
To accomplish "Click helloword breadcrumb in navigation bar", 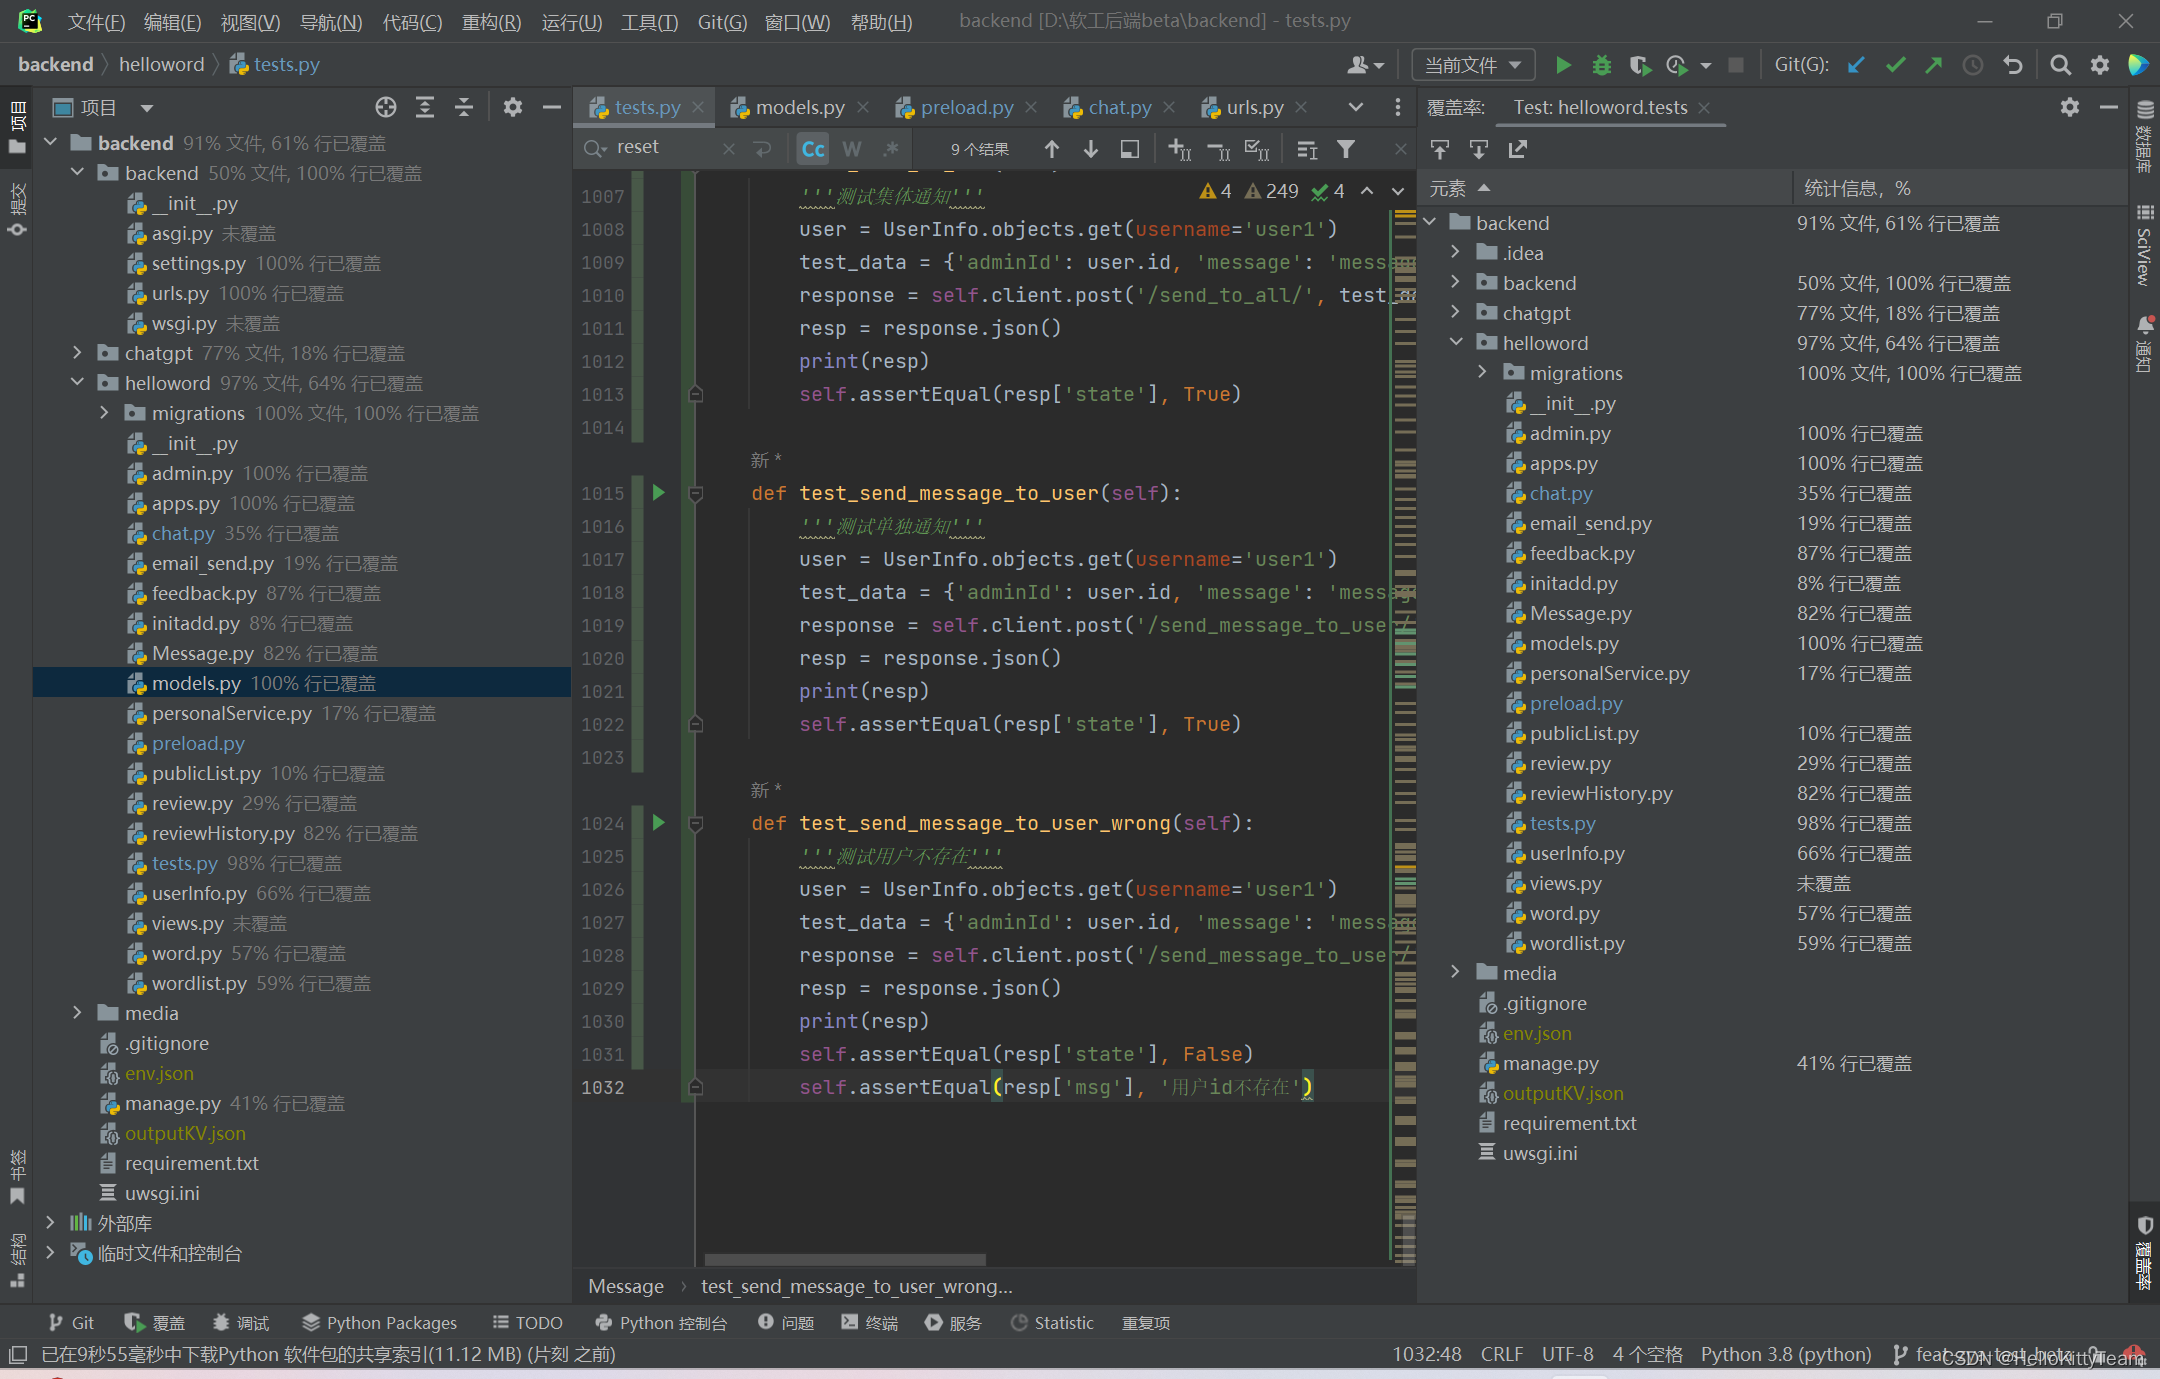I will pyautogui.click(x=161, y=64).
